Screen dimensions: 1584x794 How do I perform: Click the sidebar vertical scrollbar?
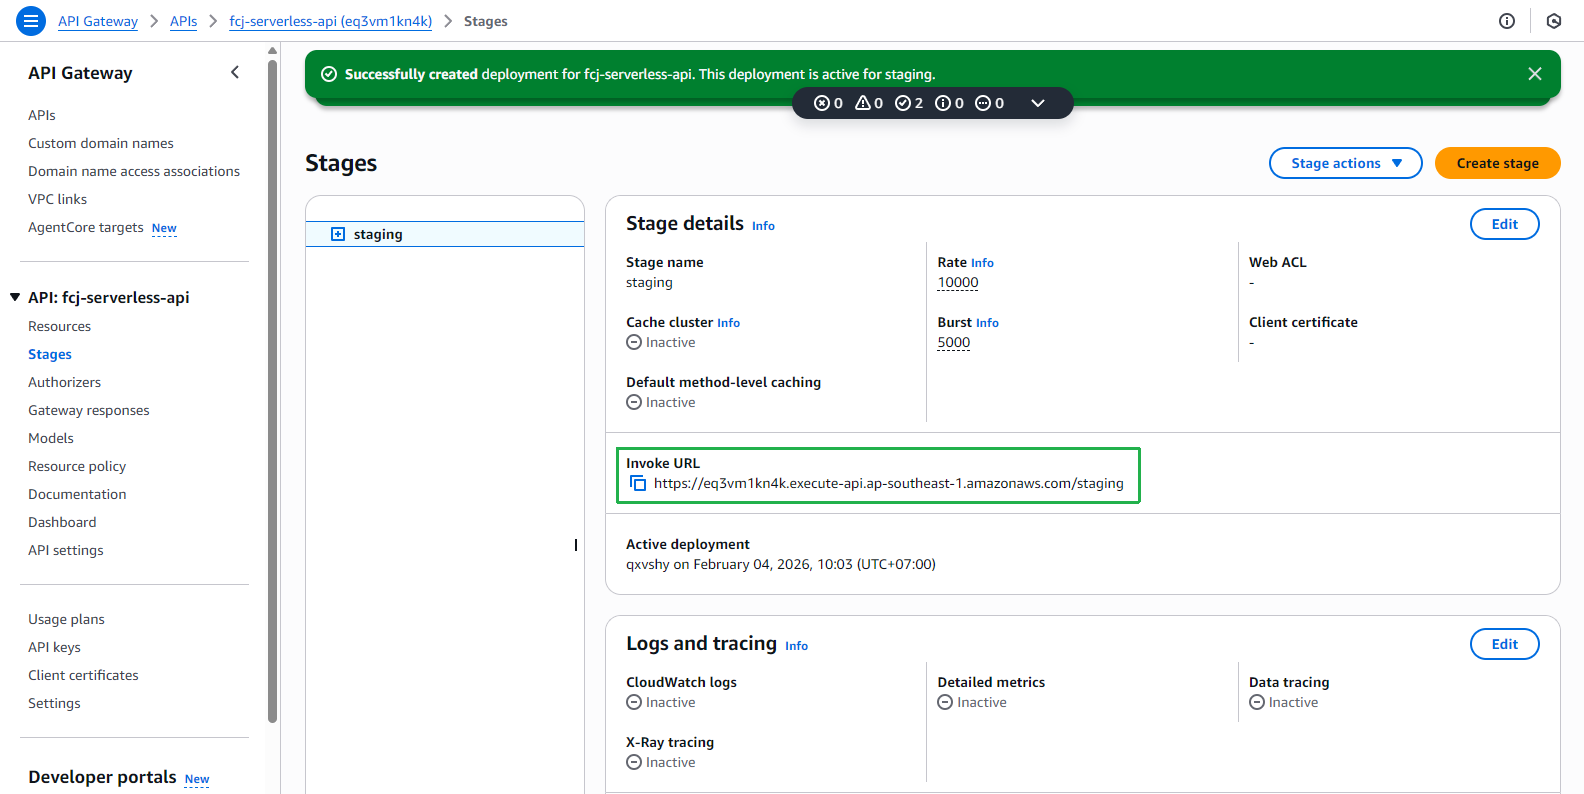(x=272, y=390)
